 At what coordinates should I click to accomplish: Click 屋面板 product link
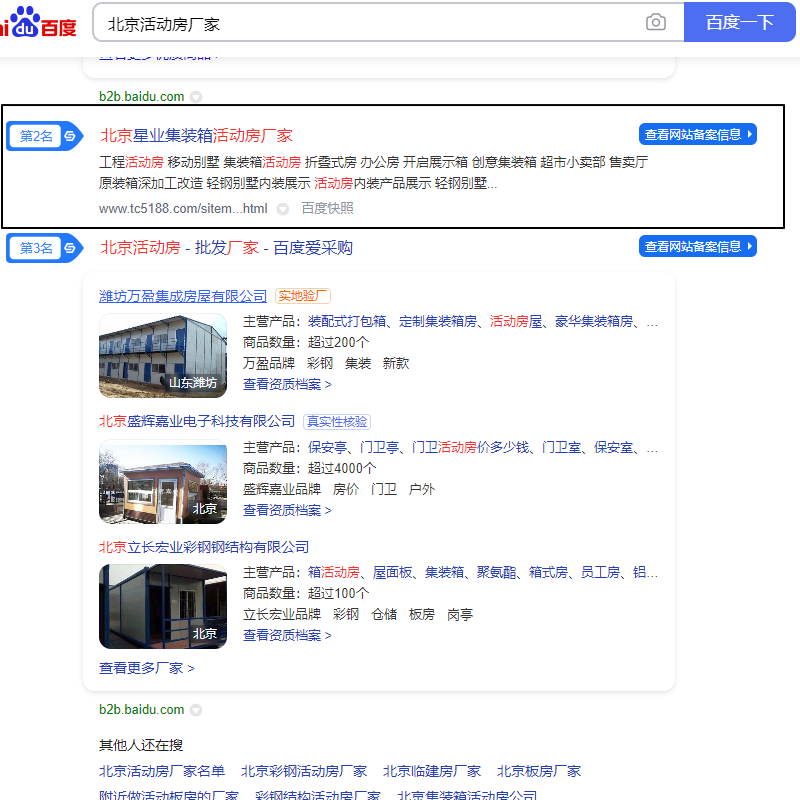click(392, 572)
